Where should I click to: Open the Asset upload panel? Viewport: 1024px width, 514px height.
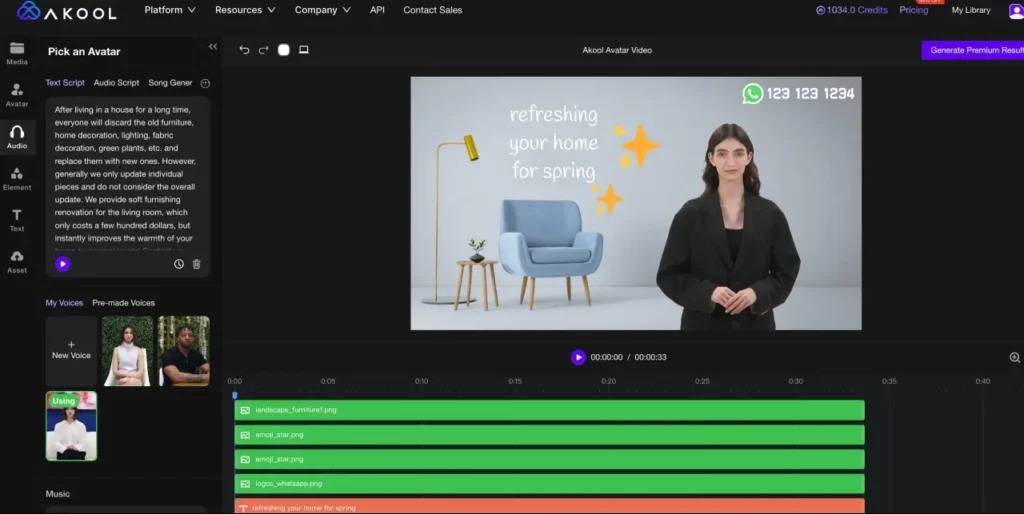click(17, 262)
